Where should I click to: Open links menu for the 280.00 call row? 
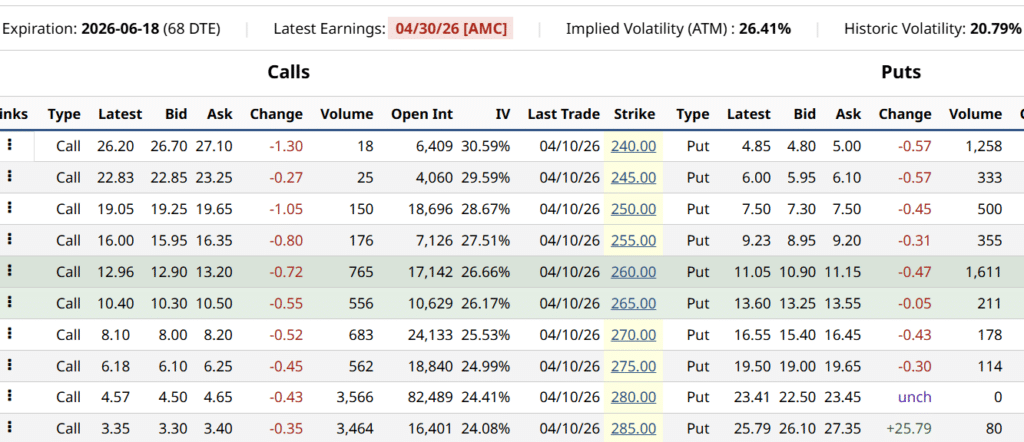point(9,397)
